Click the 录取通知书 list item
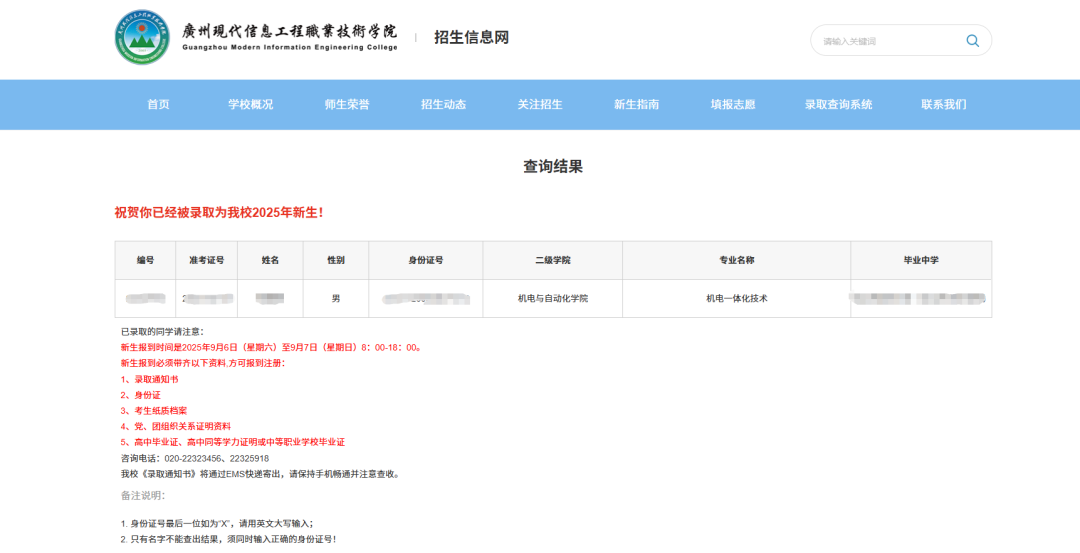 149,379
